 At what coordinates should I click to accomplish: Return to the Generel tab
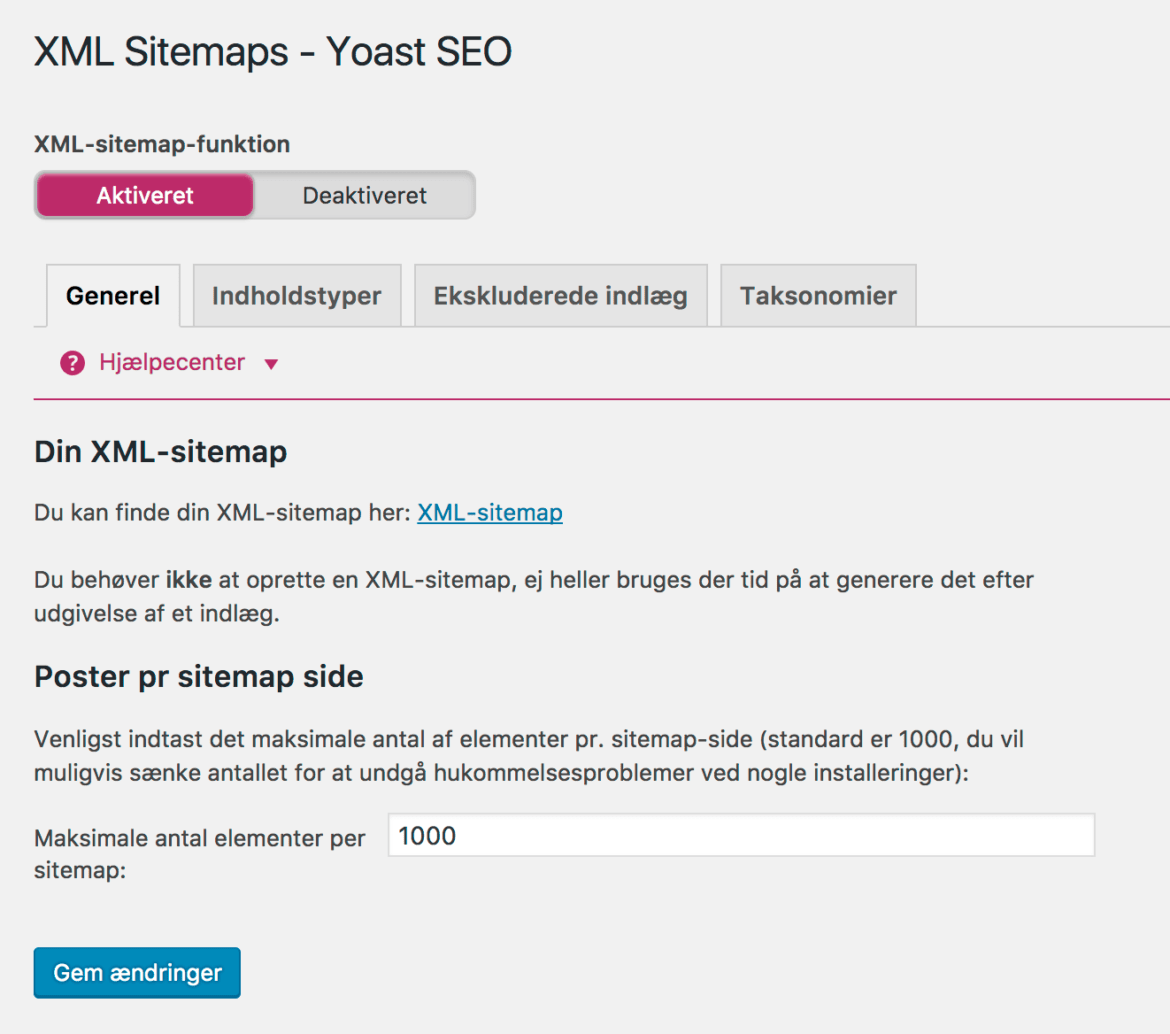pyautogui.click(x=112, y=295)
